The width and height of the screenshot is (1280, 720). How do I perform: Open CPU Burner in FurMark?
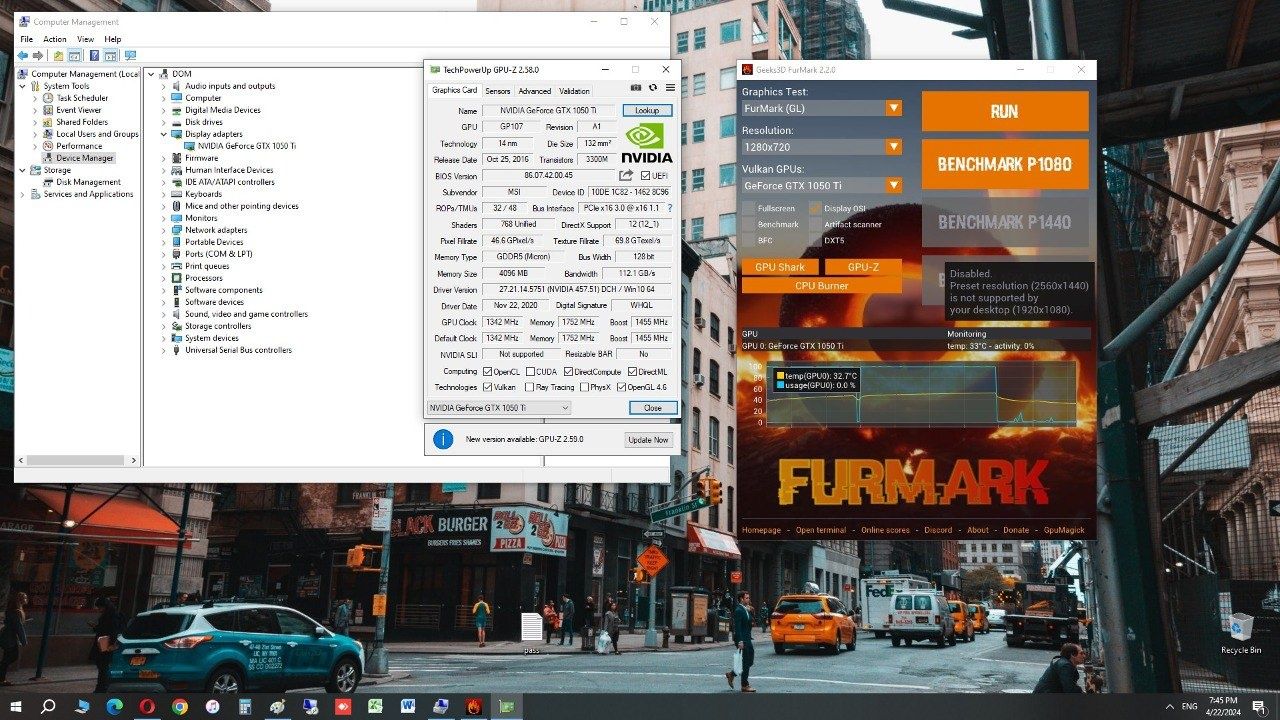[x=821, y=285]
